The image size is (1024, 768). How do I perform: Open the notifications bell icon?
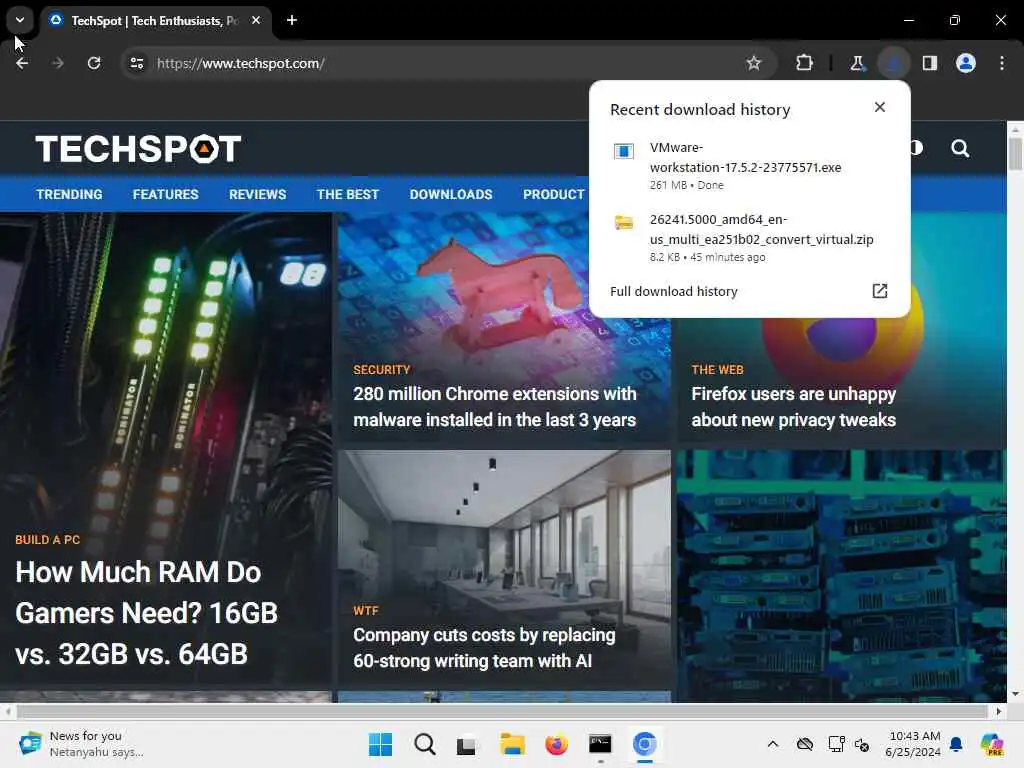(x=956, y=744)
